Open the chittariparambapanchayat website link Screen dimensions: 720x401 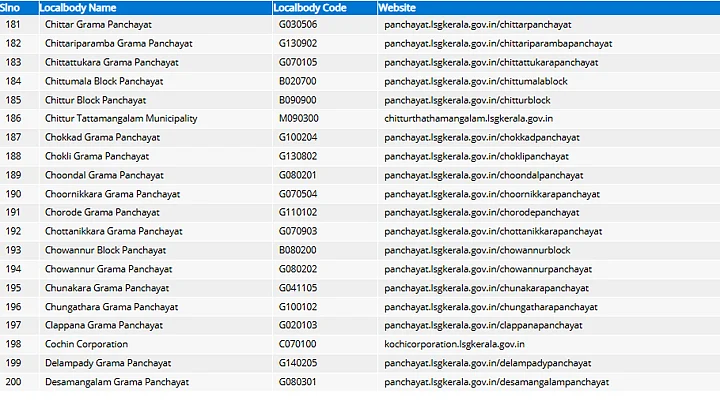point(498,43)
